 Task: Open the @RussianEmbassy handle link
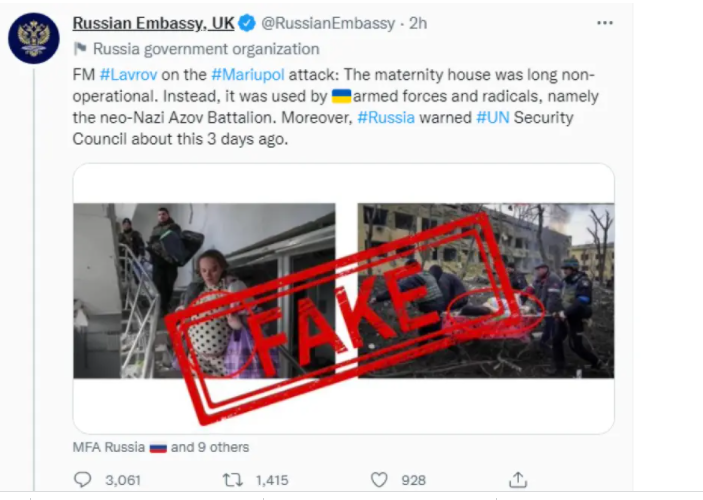[x=328, y=23]
